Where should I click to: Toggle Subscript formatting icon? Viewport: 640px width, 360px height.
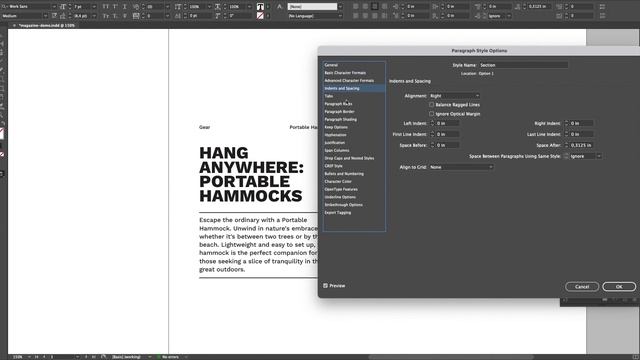pyautogui.click(x=115, y=16)
